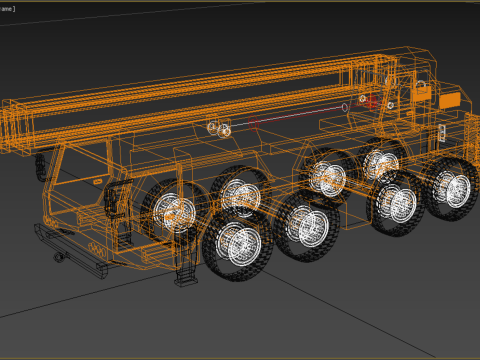Select the solid orange rectangle panel on the cab

pyautogui.click(x=450, y=100)
